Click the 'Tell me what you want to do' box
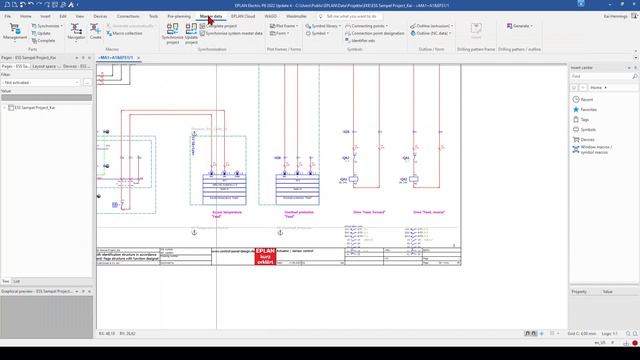This screenshot has height=360, width=640. pyautogui.click(x=350, y=16)
